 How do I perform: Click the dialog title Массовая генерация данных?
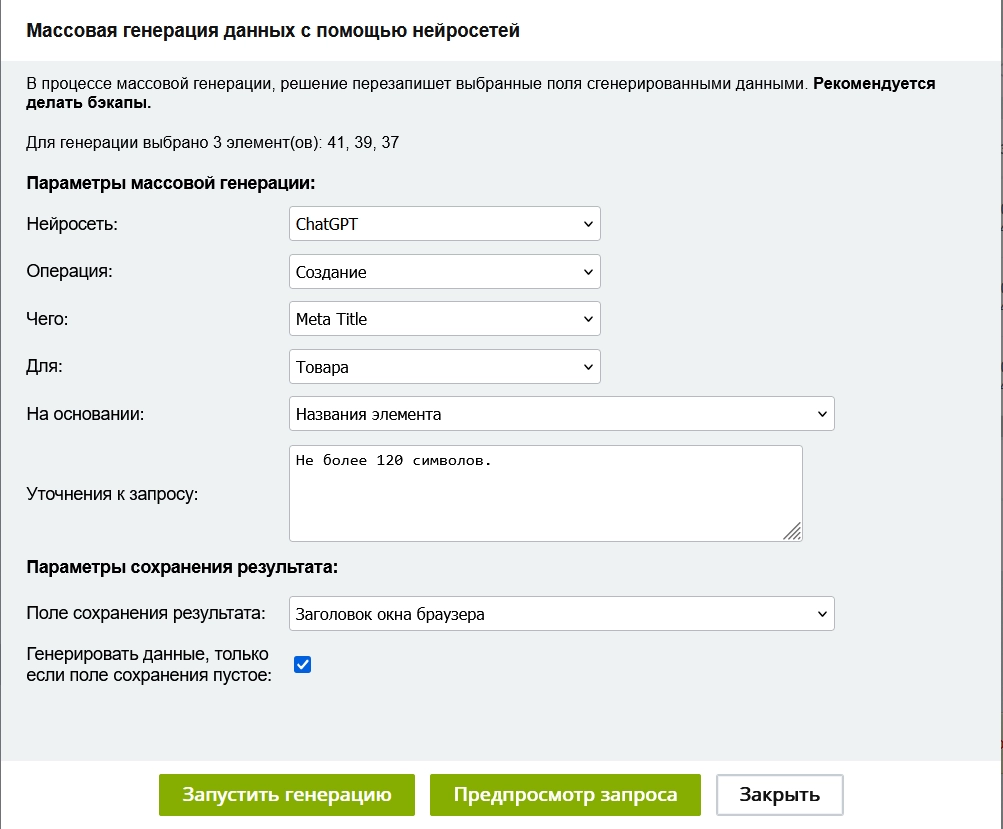pos(273,31)
